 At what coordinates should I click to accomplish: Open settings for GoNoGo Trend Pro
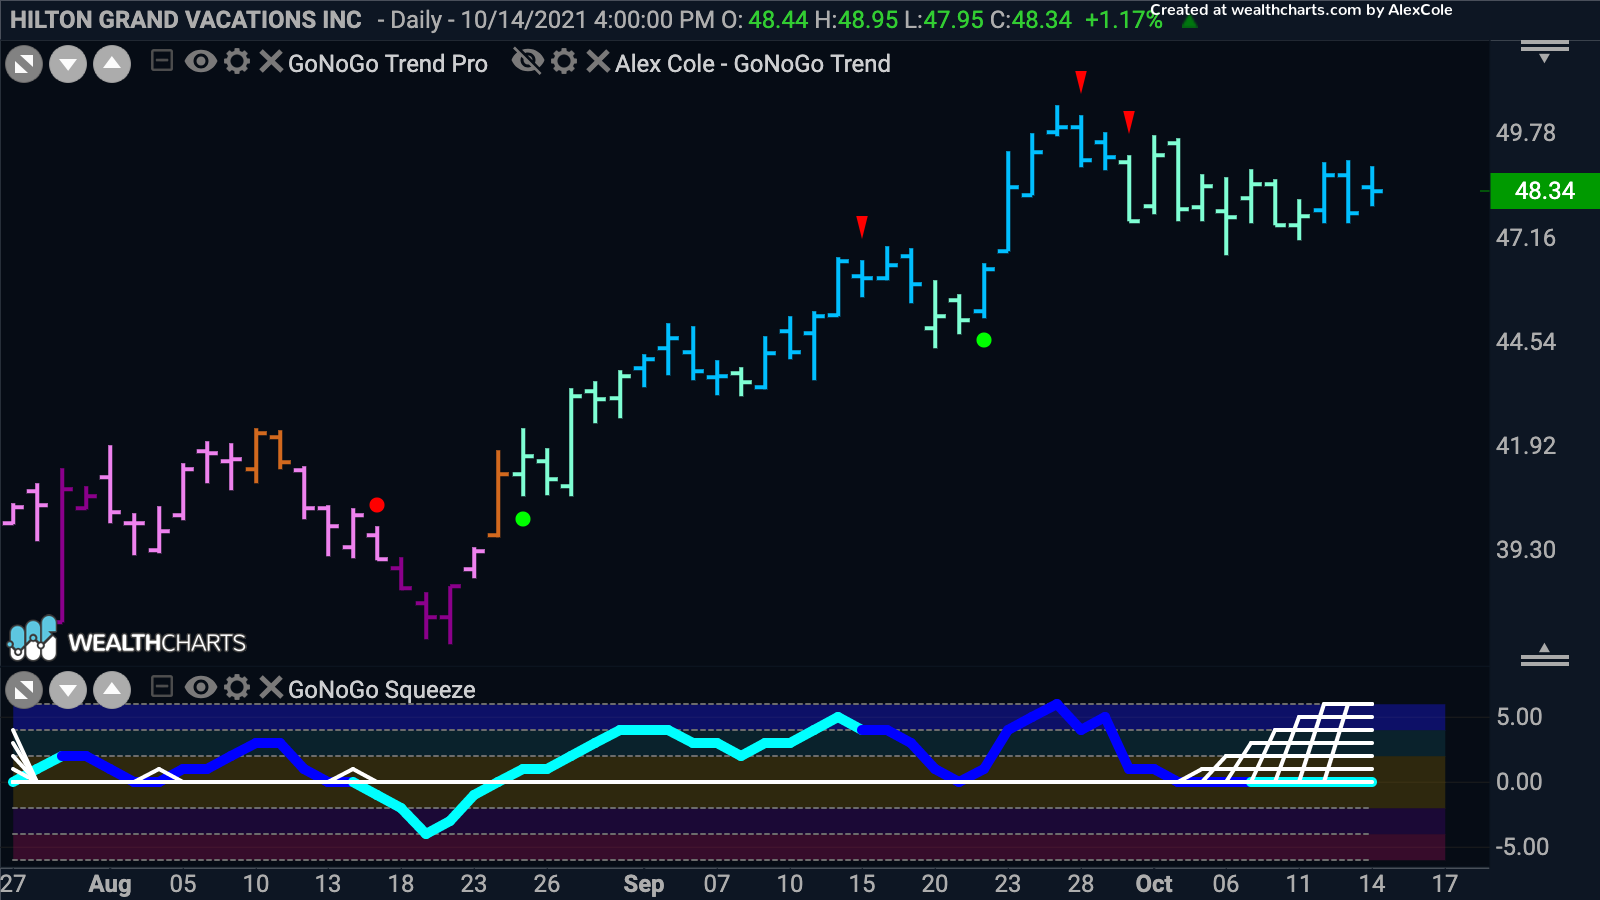pyautogui.click(x=237, y=62)
